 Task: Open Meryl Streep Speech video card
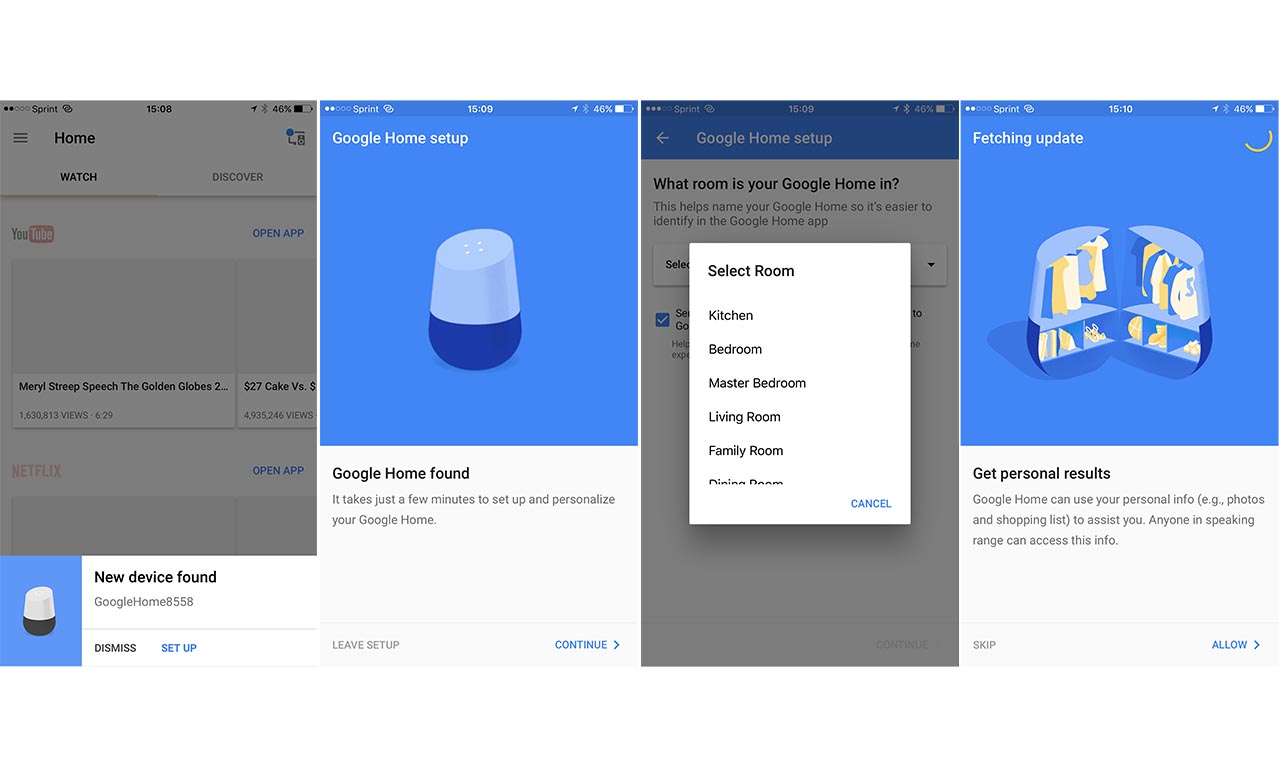[122, 344]
